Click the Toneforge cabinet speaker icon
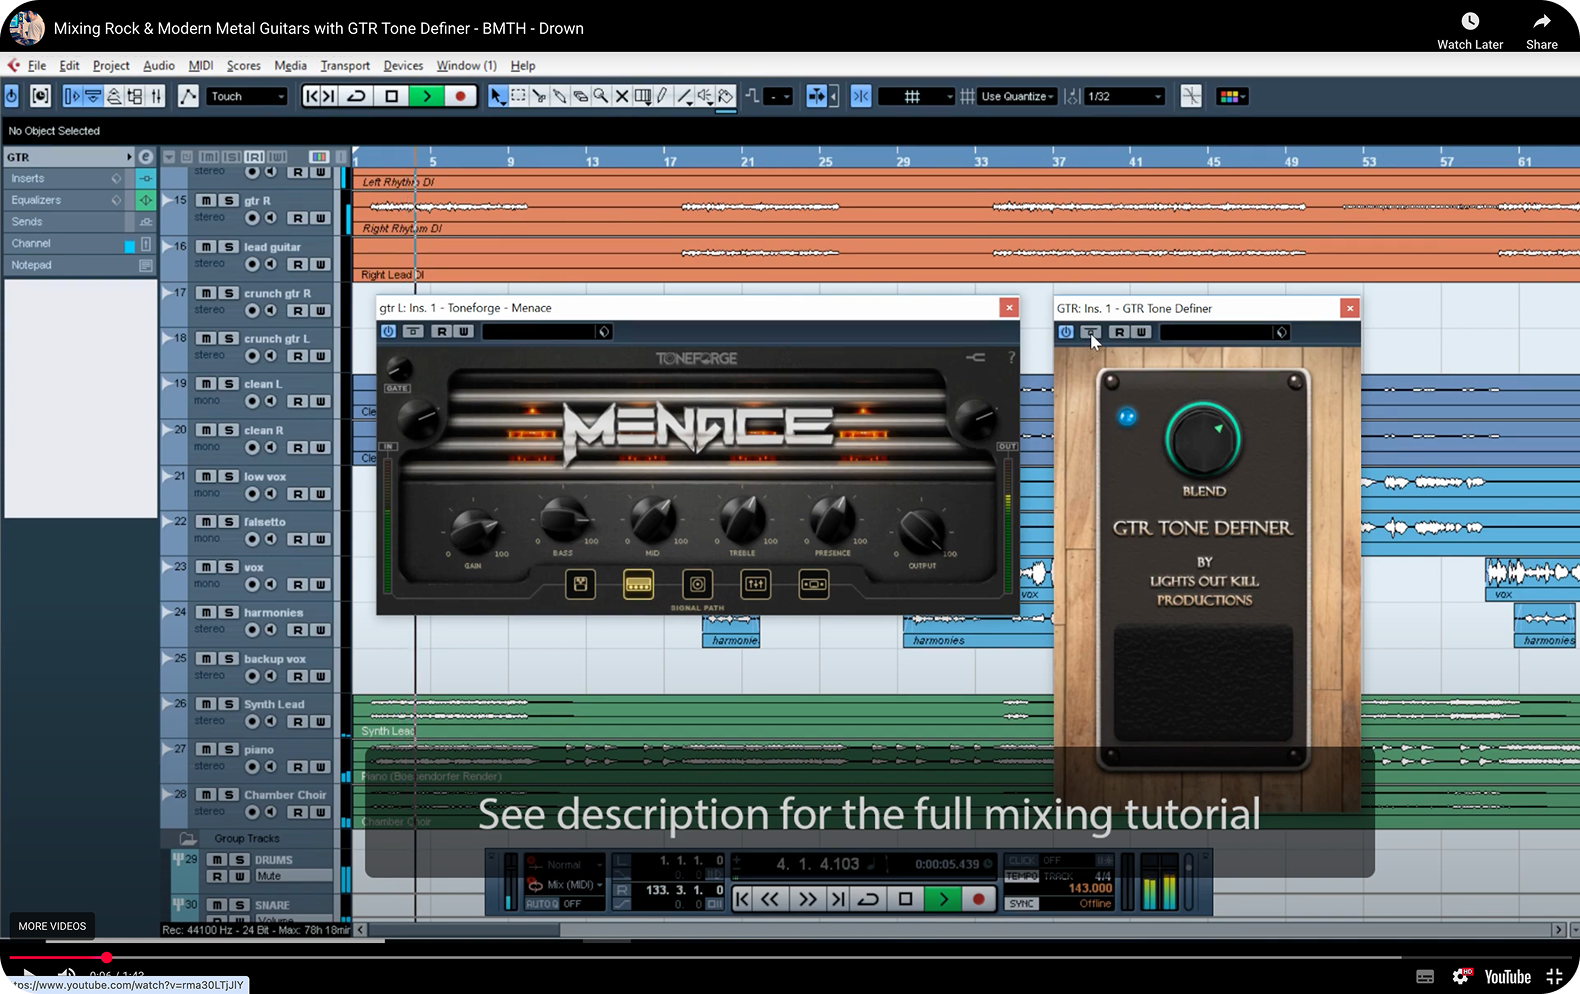This screenshot has width=1580, height=994. [697, 583]
